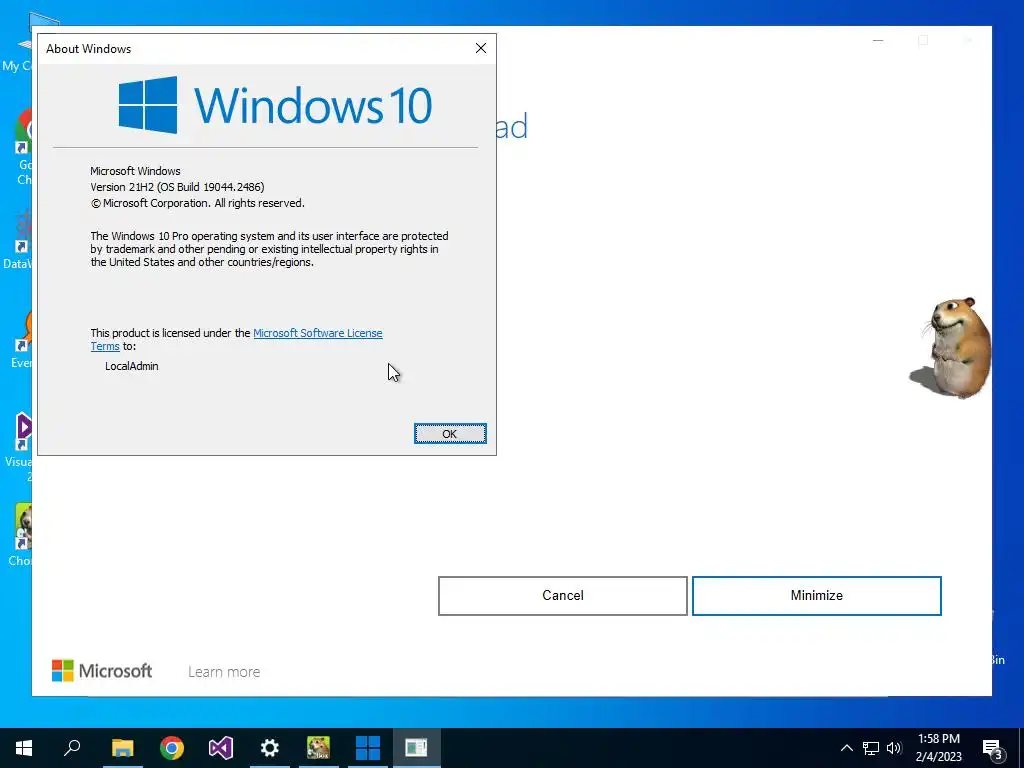The height and width of the screenshot is (768, 1024).
Task: Click the 'LocalAdmin' licensee text
Action: click(132, 366)
